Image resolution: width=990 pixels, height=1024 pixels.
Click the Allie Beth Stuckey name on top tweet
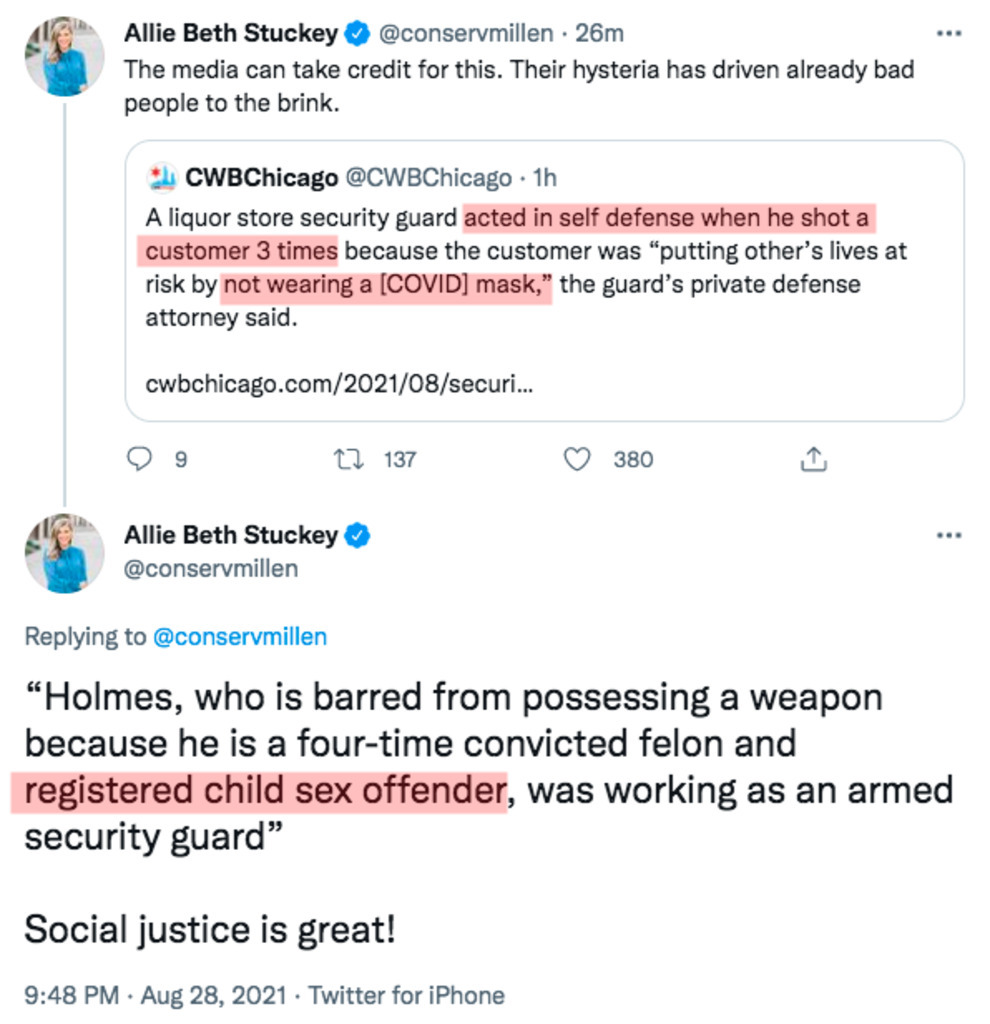click(x=231, y=34)
